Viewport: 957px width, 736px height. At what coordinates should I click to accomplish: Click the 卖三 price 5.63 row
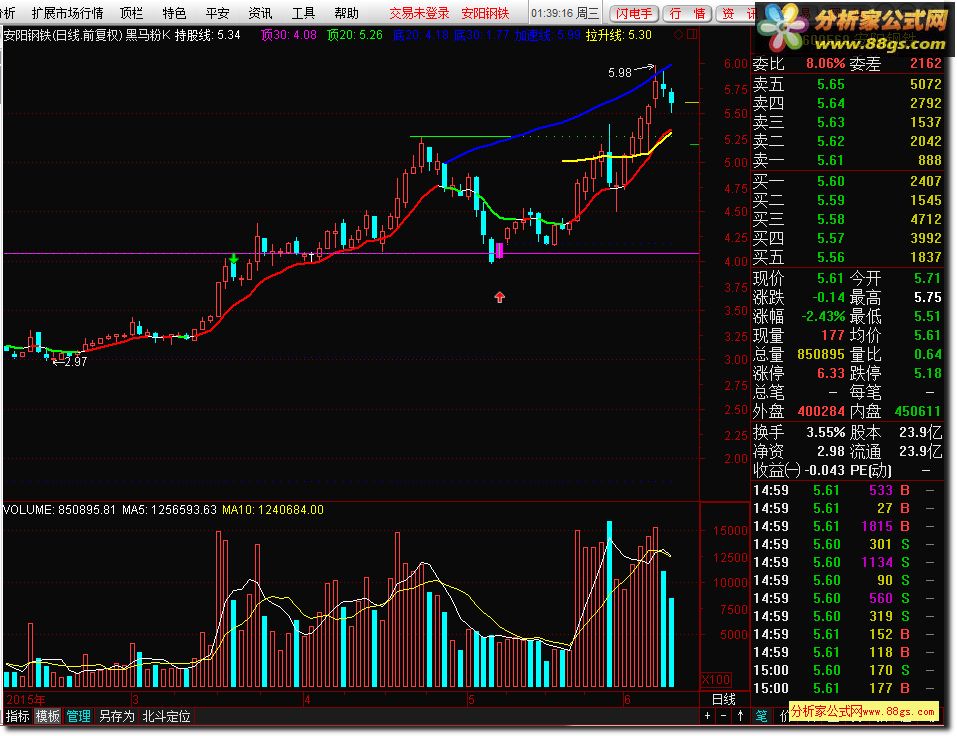[x=847, y=122]
